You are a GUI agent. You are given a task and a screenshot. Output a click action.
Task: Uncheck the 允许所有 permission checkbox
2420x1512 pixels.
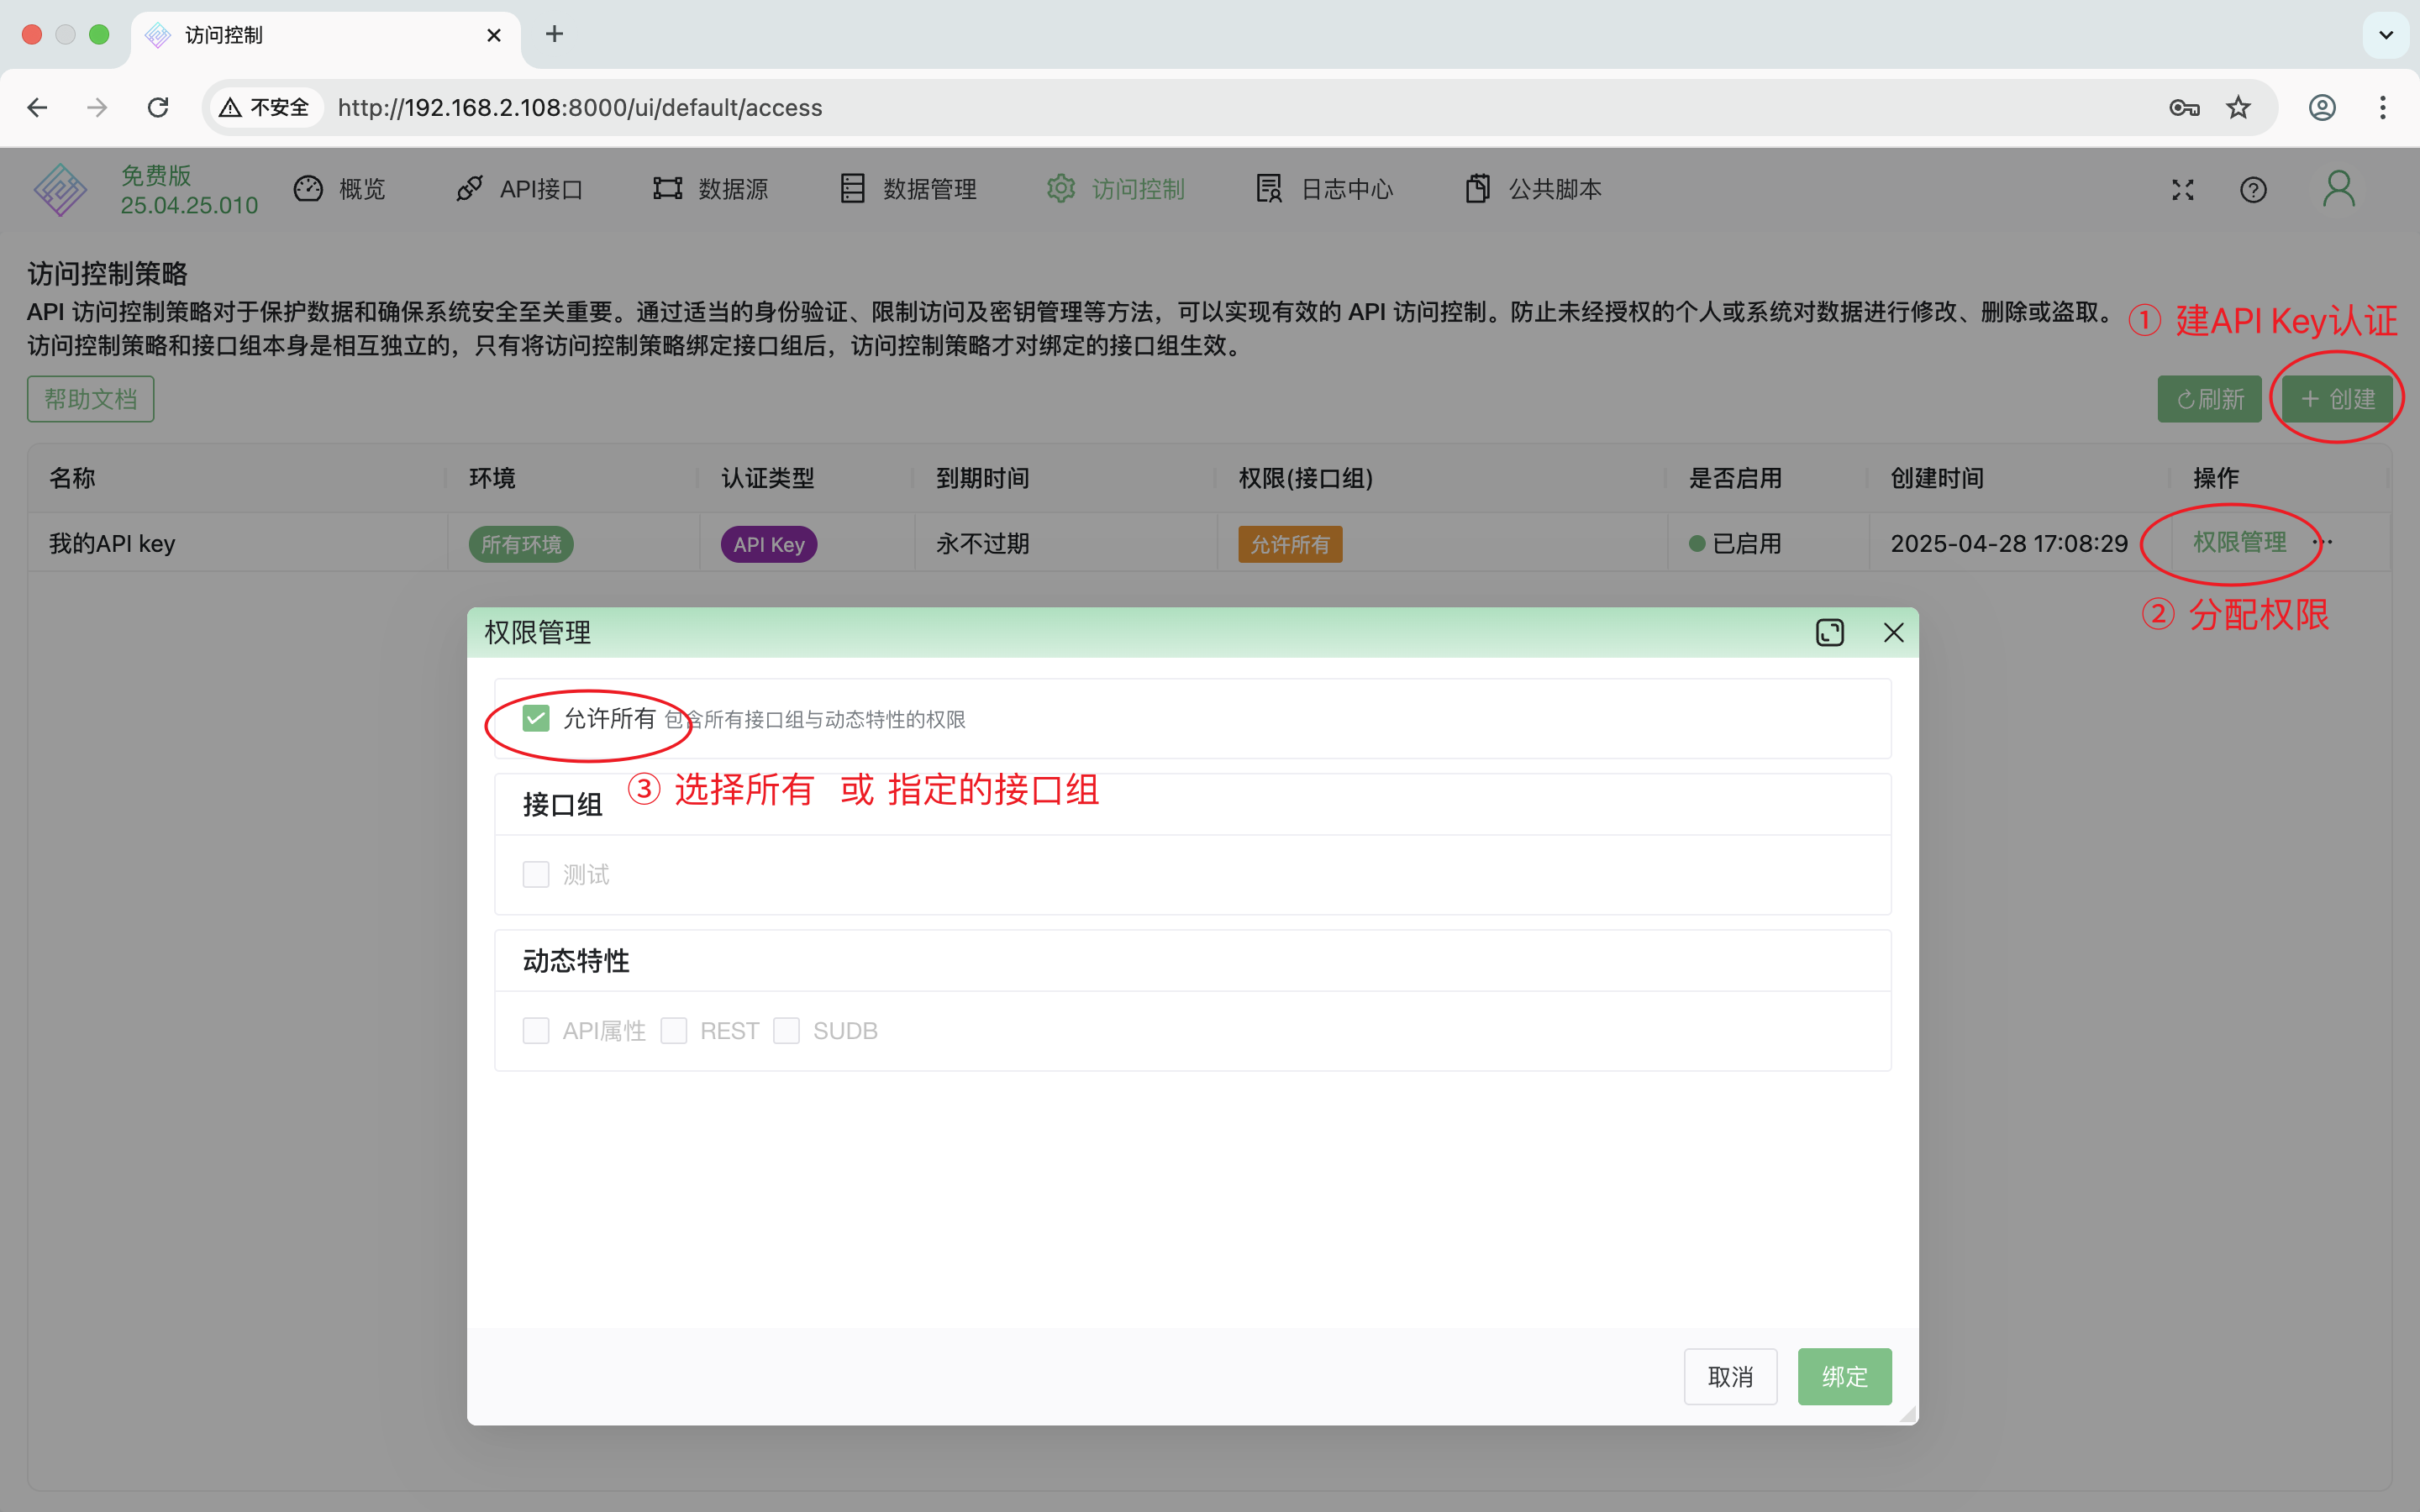pos(536,718)
